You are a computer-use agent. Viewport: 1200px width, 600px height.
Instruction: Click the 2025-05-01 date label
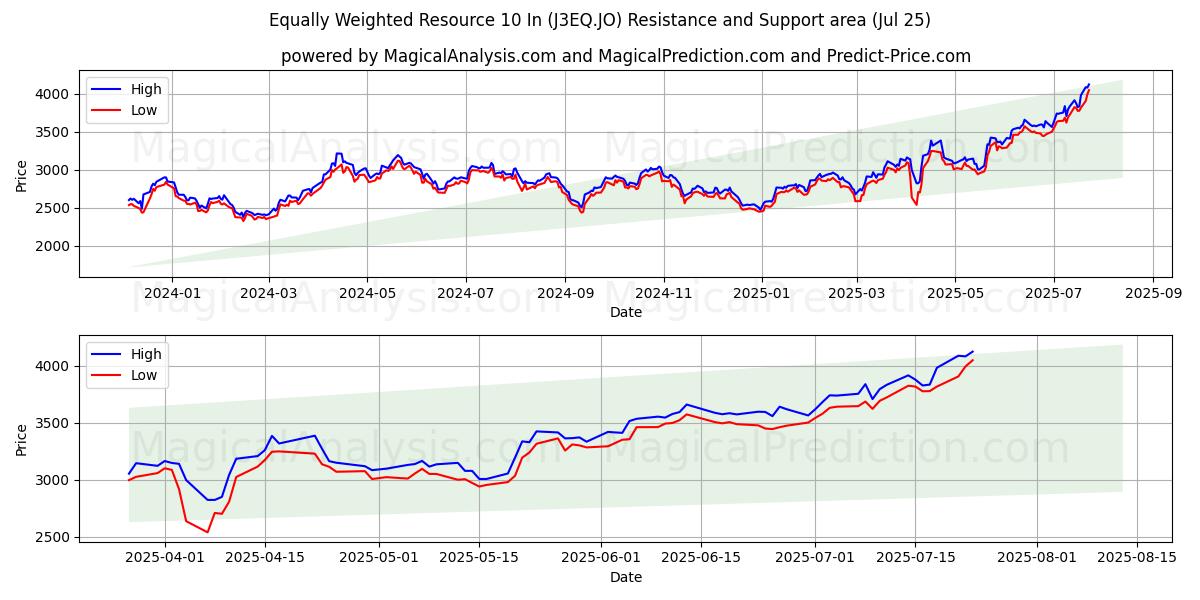pos(379,559)
